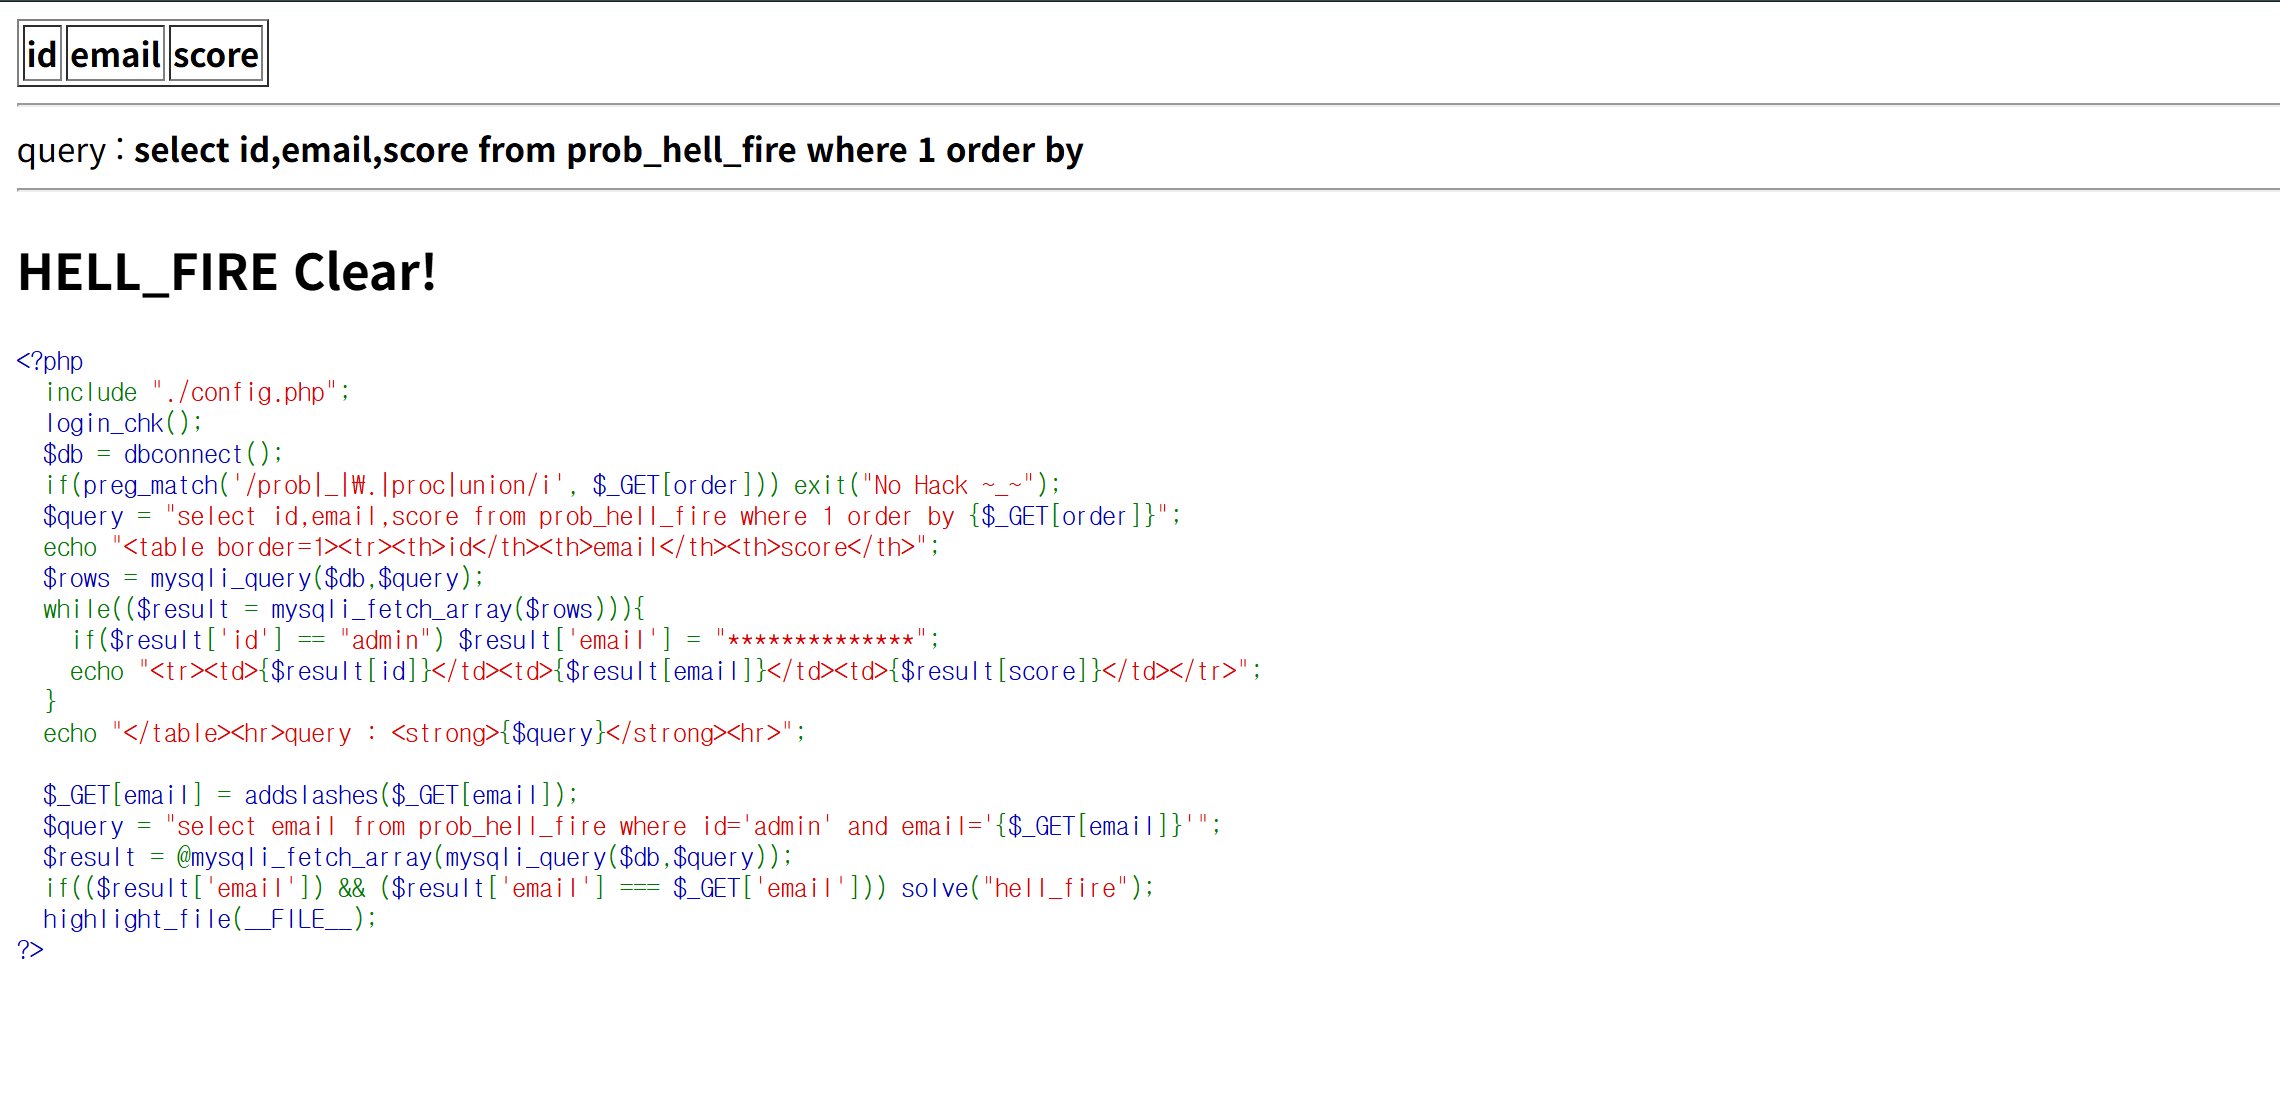Click the masked asterisks email string
Viewport: 2280px width, 1095px height.
821,640
